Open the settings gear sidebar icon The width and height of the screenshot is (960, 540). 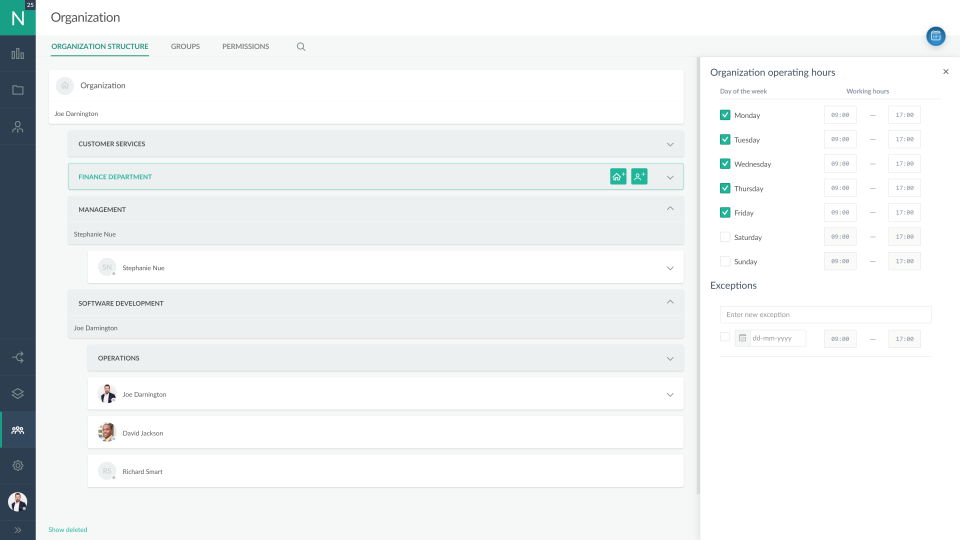18,466
